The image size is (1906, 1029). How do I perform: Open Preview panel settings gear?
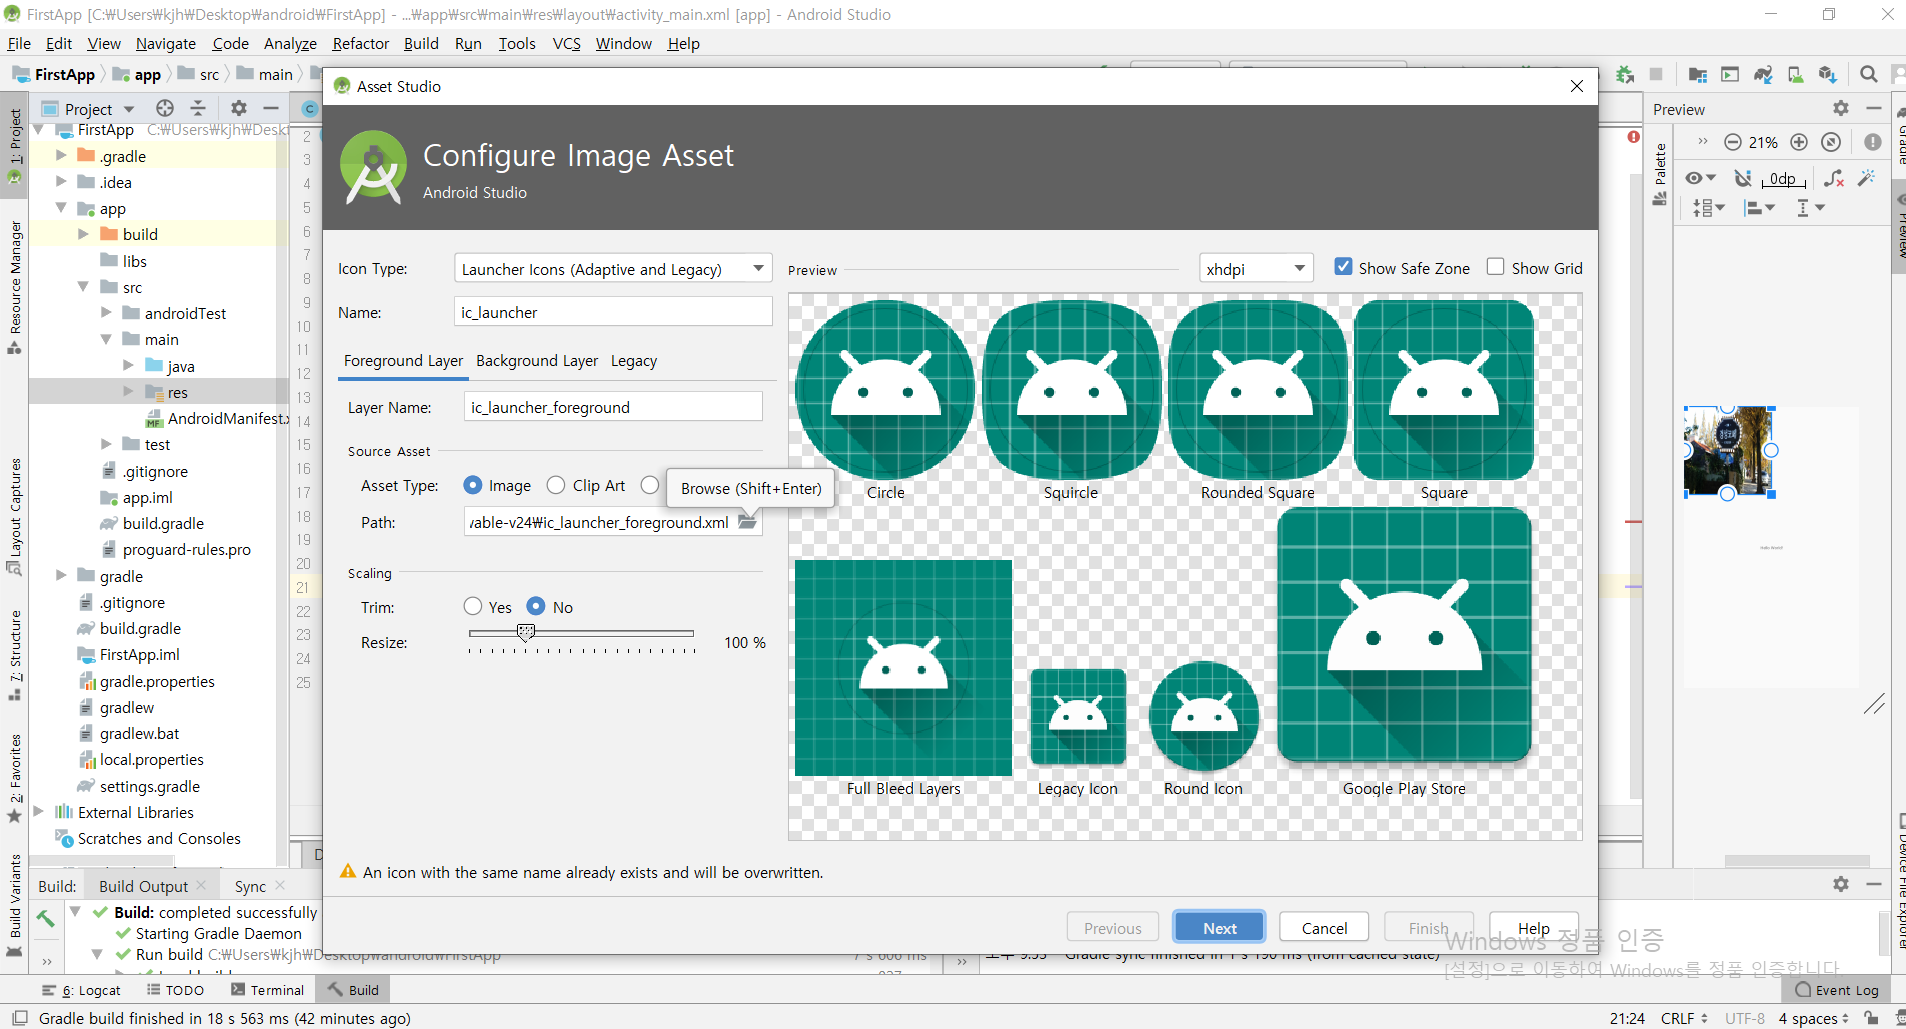[x=1841, y=108]
